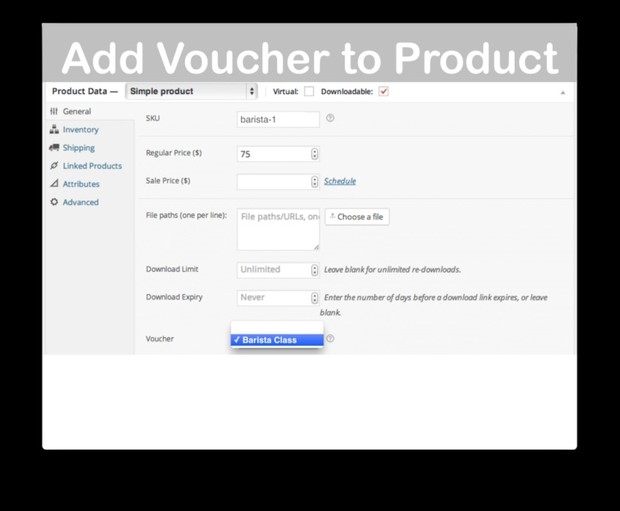The width and height of the screenshot is (620, 511).
Task: Click the Linked Products link icon
Action: tap(54, 166)
